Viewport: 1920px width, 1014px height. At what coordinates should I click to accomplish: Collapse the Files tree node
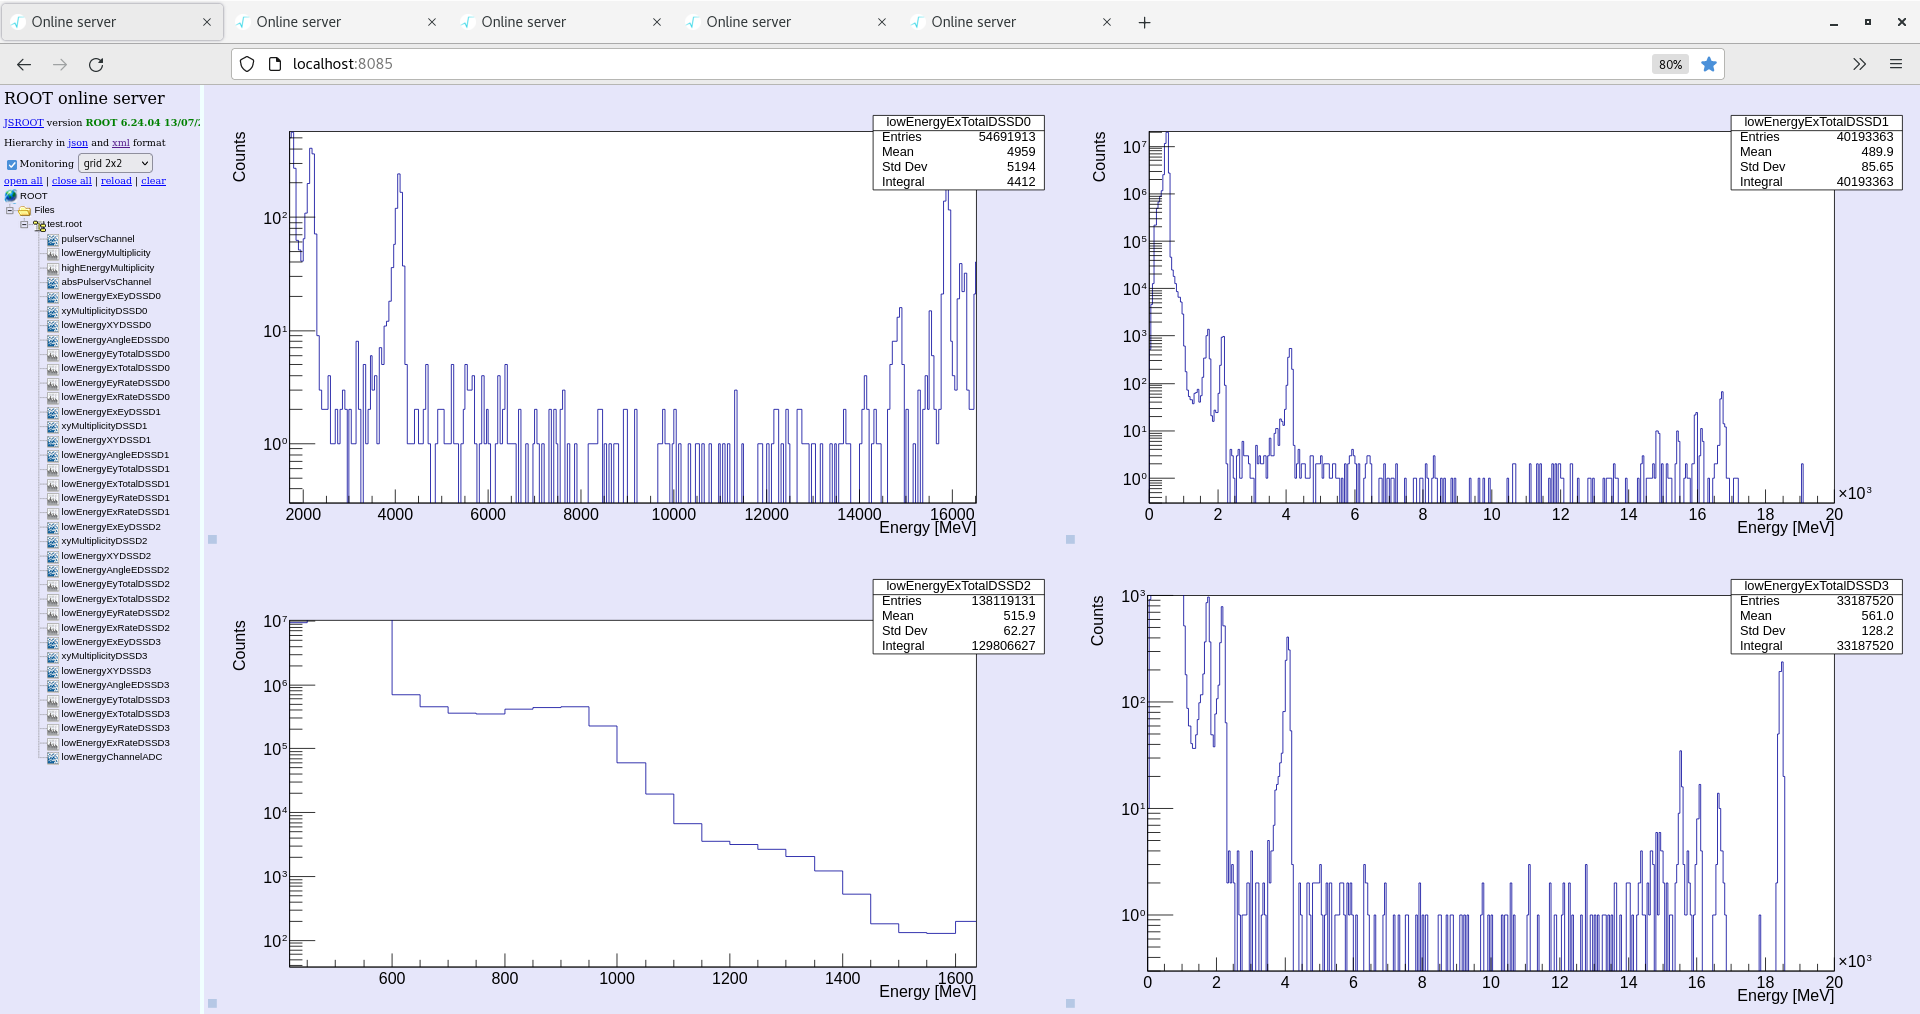9,210
